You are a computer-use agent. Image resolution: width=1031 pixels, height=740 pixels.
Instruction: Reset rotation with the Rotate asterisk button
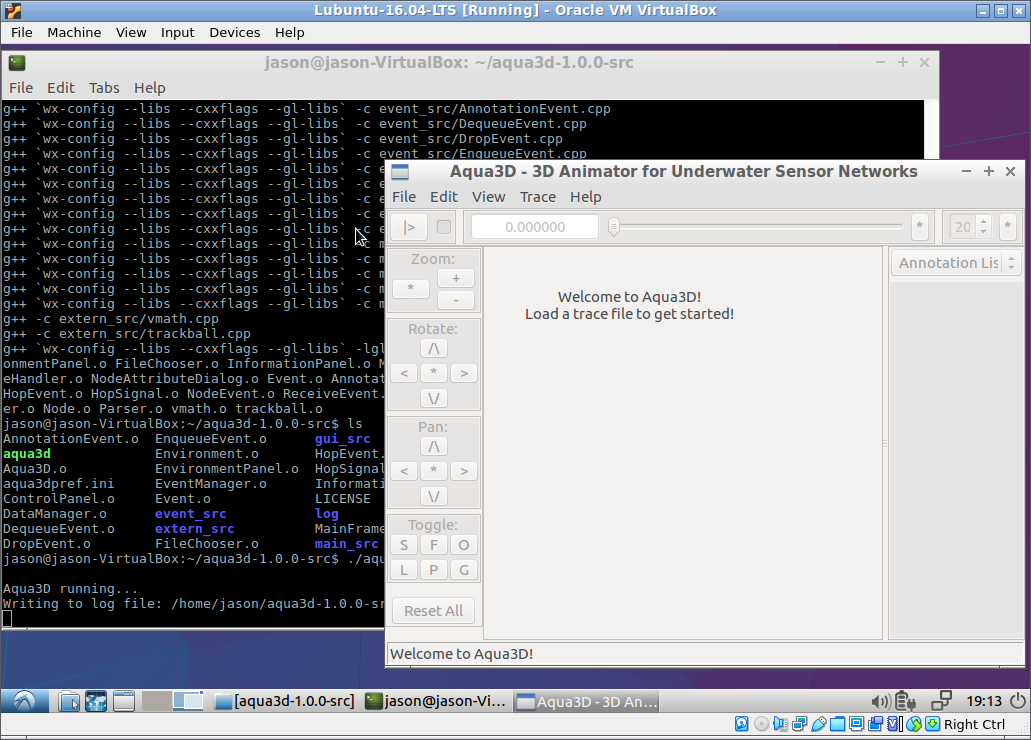(434, 373)
